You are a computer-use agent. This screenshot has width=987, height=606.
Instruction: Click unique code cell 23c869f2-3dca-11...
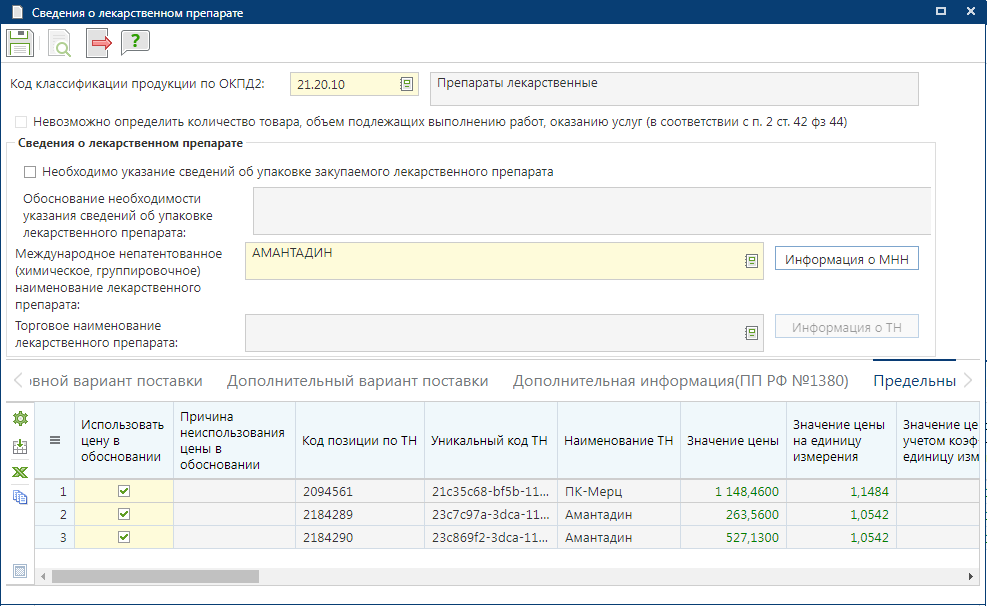point(490,537)
